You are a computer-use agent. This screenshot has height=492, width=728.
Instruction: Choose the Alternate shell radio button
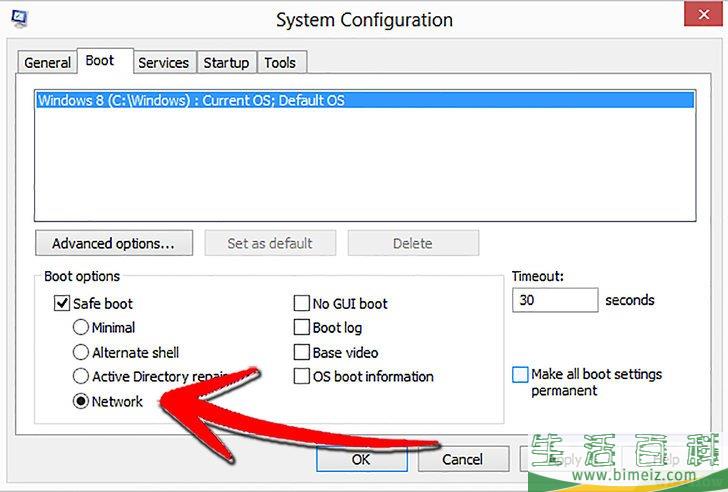click(x=81, y=352)
